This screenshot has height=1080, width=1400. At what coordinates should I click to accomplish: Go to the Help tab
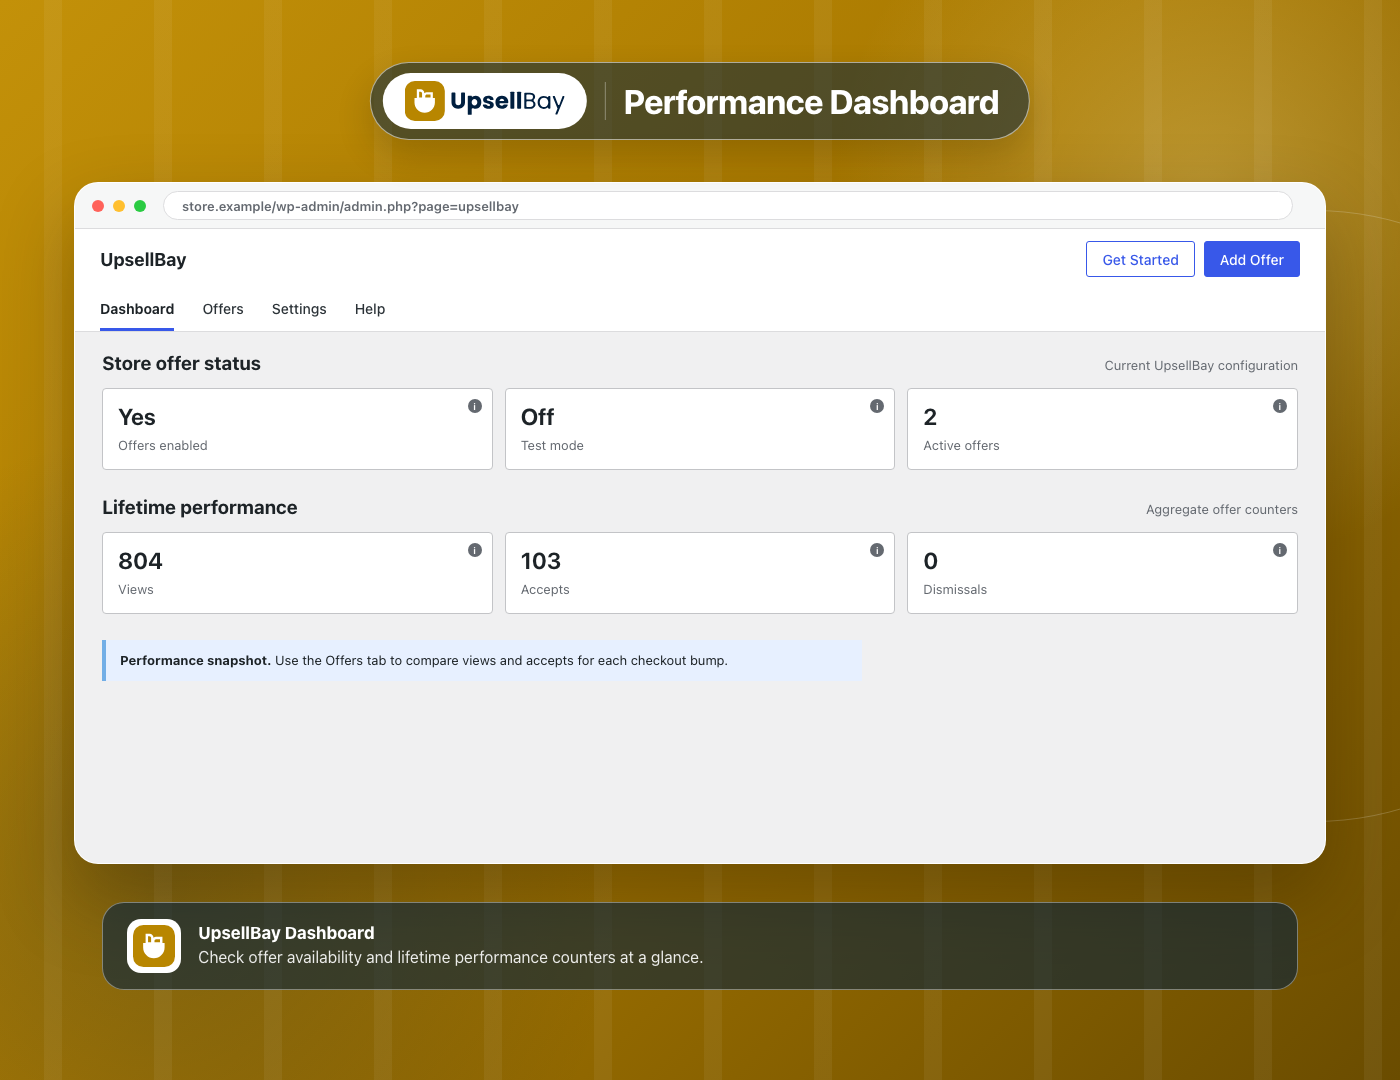[370, 309]
